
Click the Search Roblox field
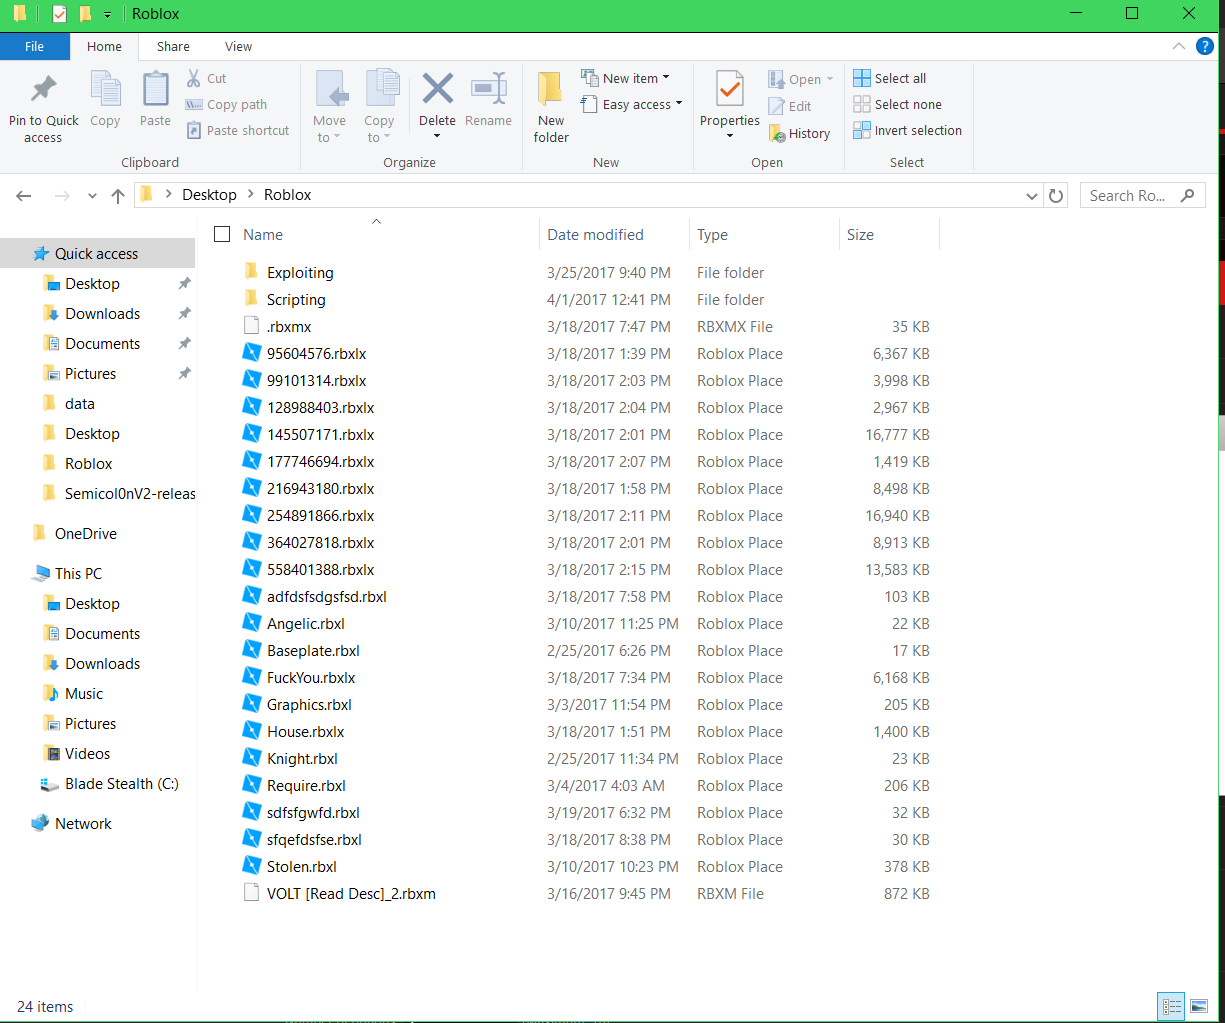coord(1142,196)
